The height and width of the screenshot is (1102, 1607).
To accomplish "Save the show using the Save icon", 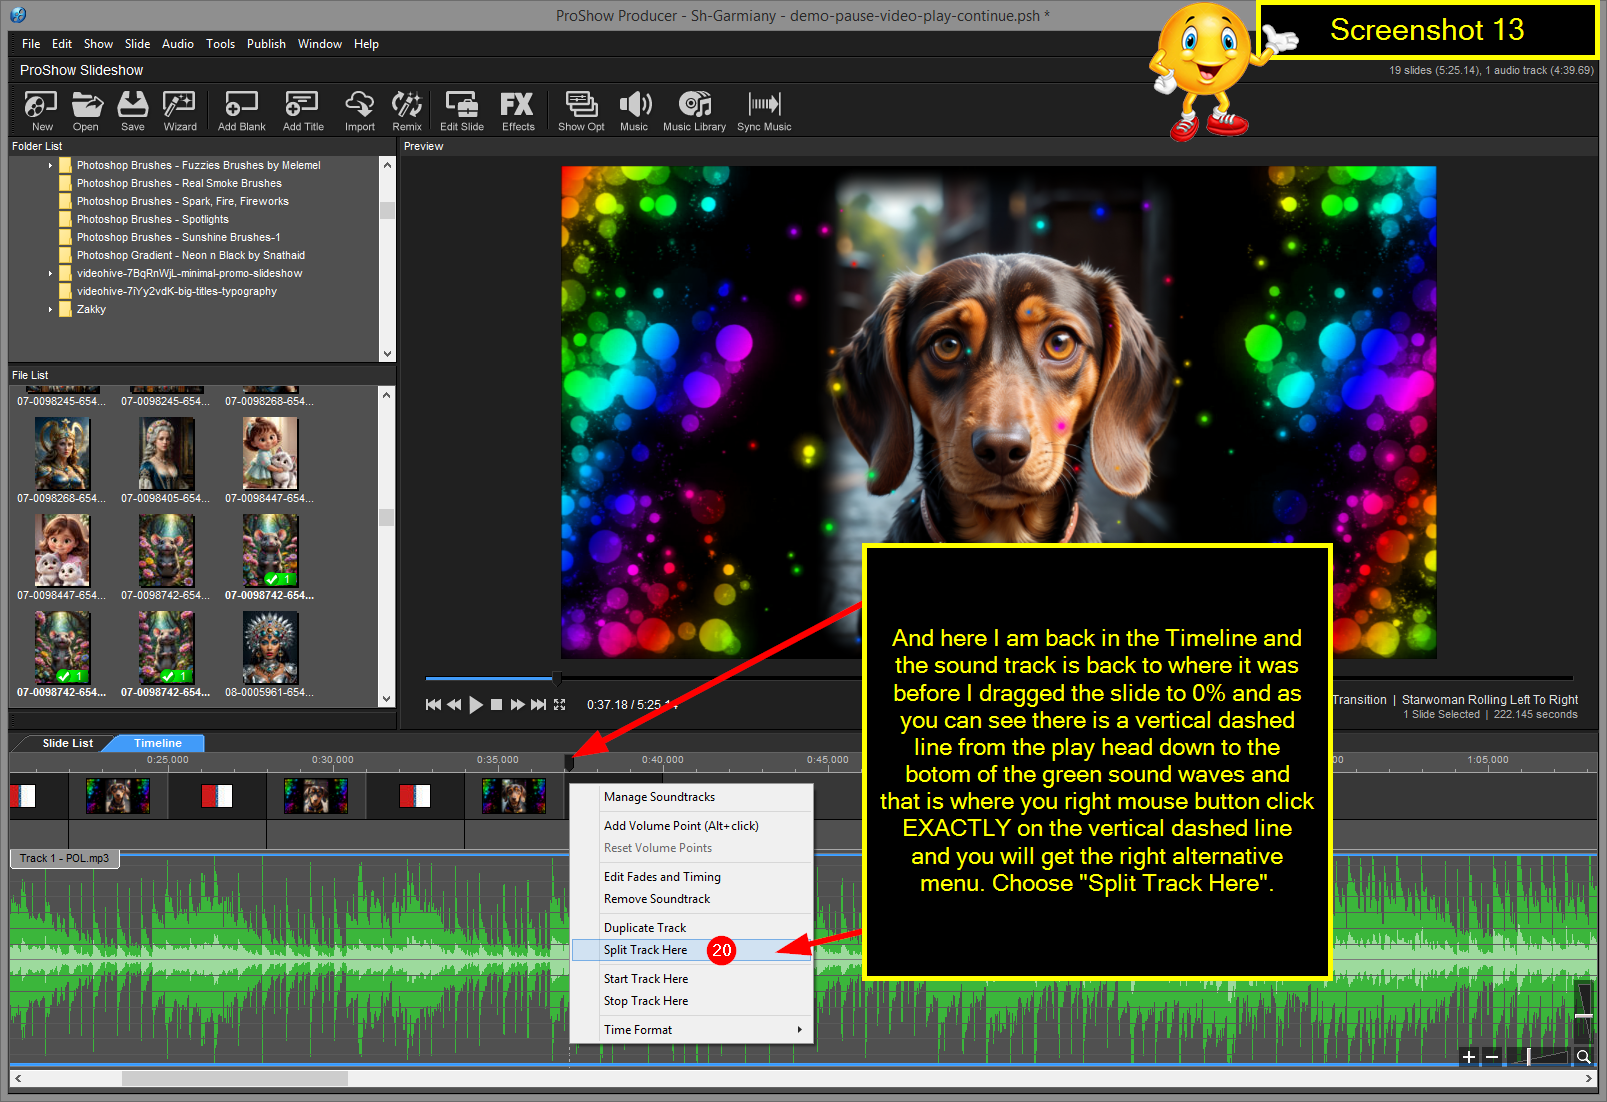I will coord(132,110).
